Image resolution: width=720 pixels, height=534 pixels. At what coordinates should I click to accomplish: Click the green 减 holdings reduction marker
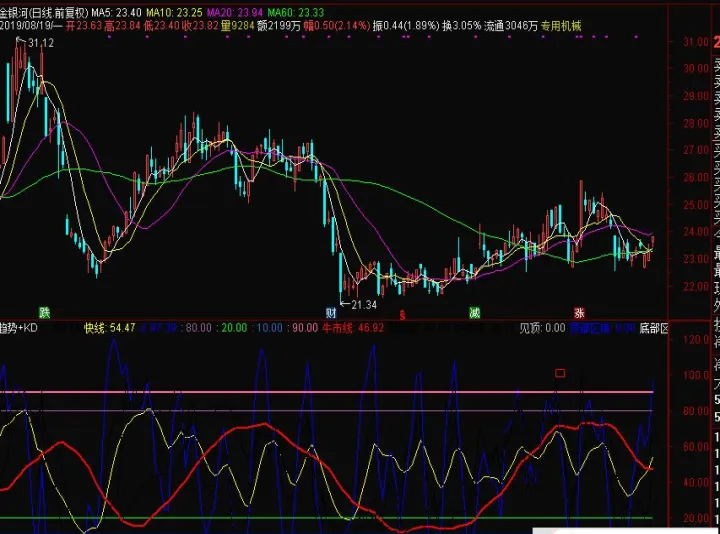474,313
